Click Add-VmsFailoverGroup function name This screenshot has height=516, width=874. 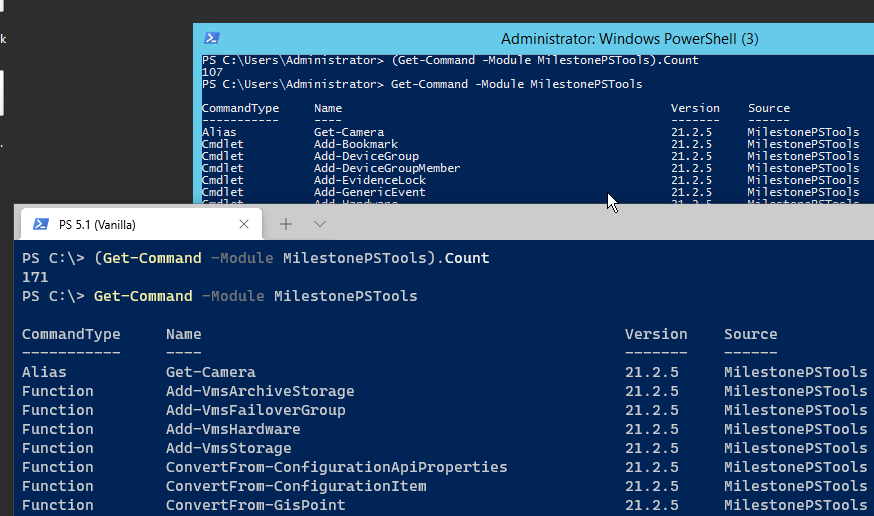[255, 410]
